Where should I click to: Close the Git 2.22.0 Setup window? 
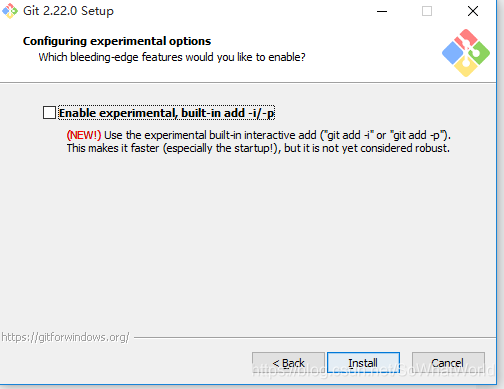473,11
